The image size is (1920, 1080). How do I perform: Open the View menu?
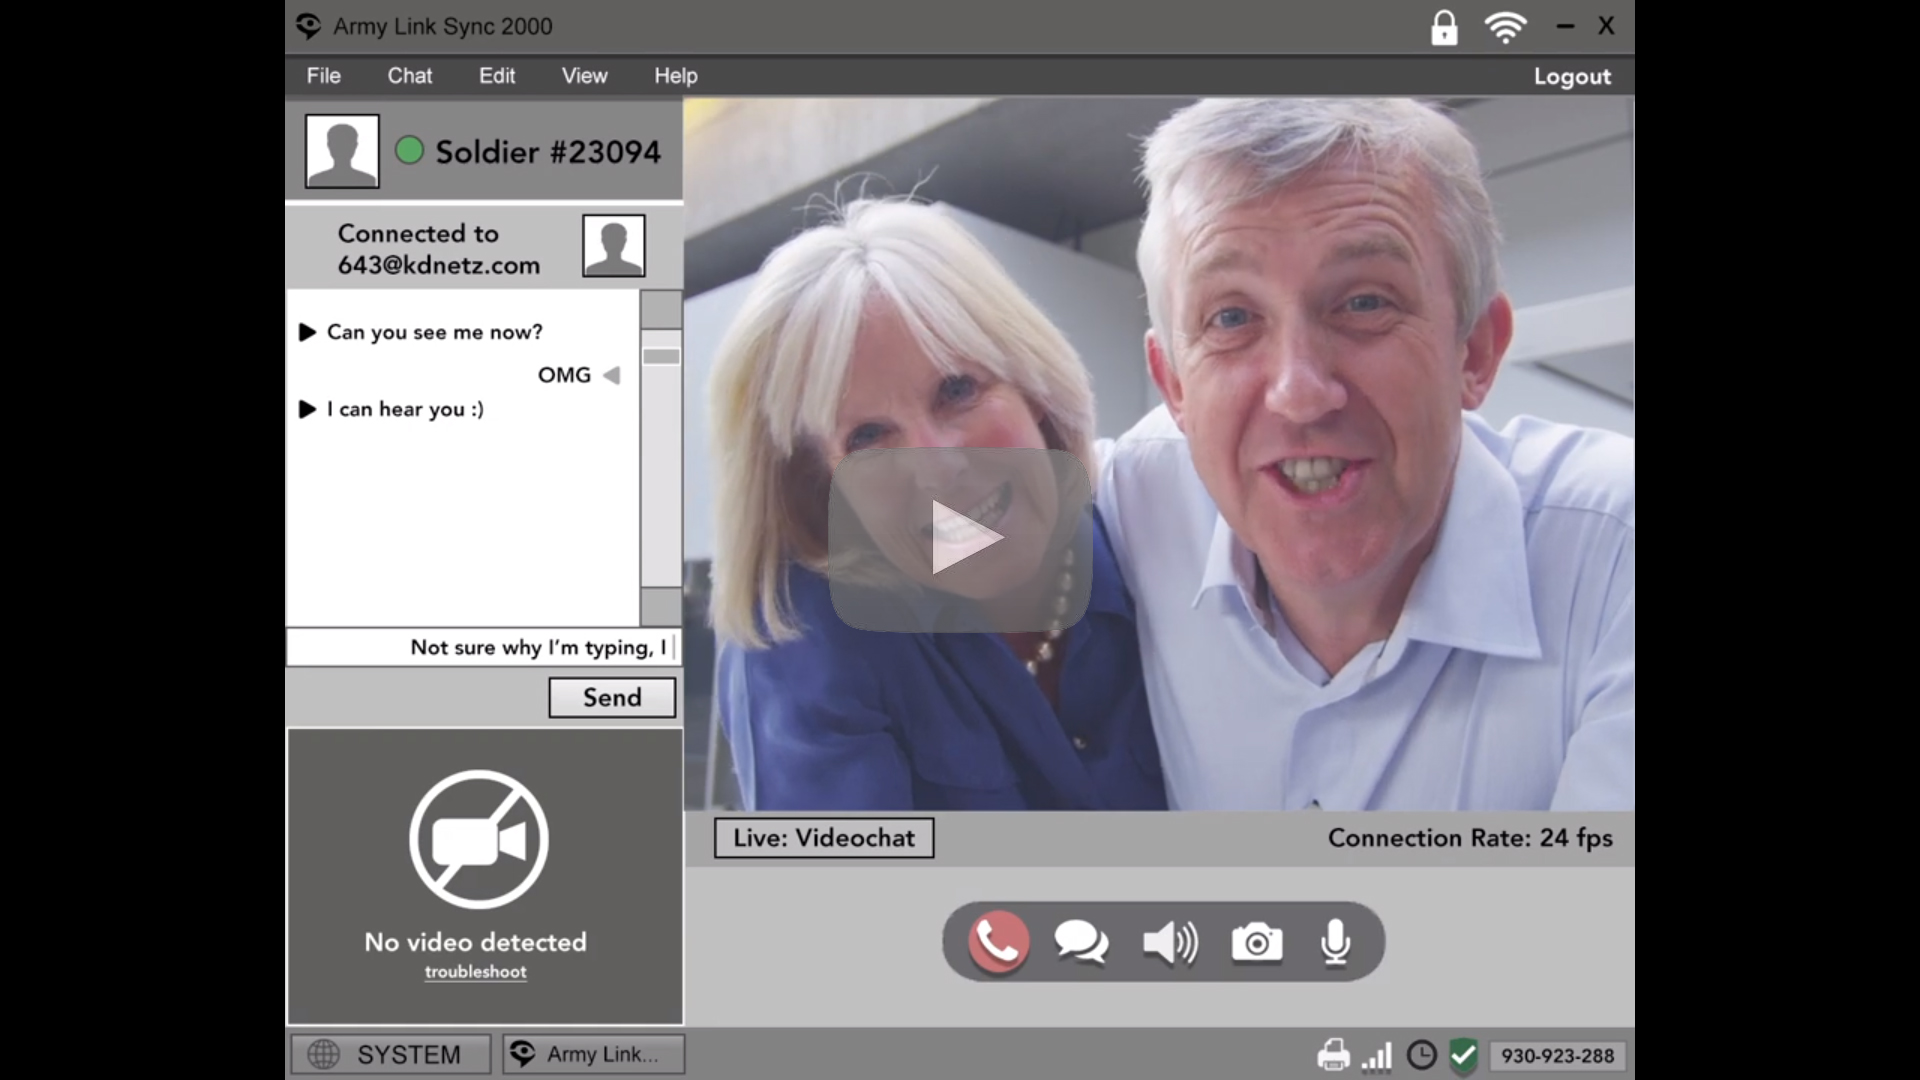(x=584, y=76)
